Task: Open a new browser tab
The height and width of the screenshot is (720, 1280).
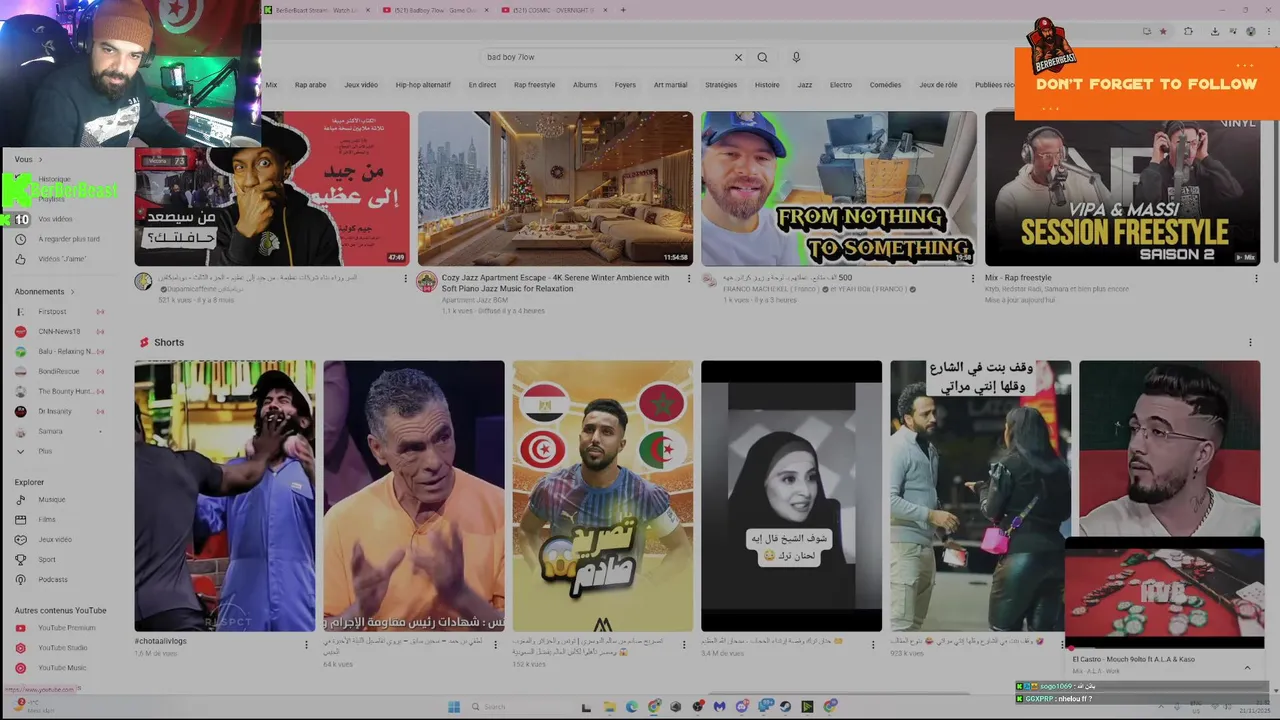Action: tap(623, 10)
